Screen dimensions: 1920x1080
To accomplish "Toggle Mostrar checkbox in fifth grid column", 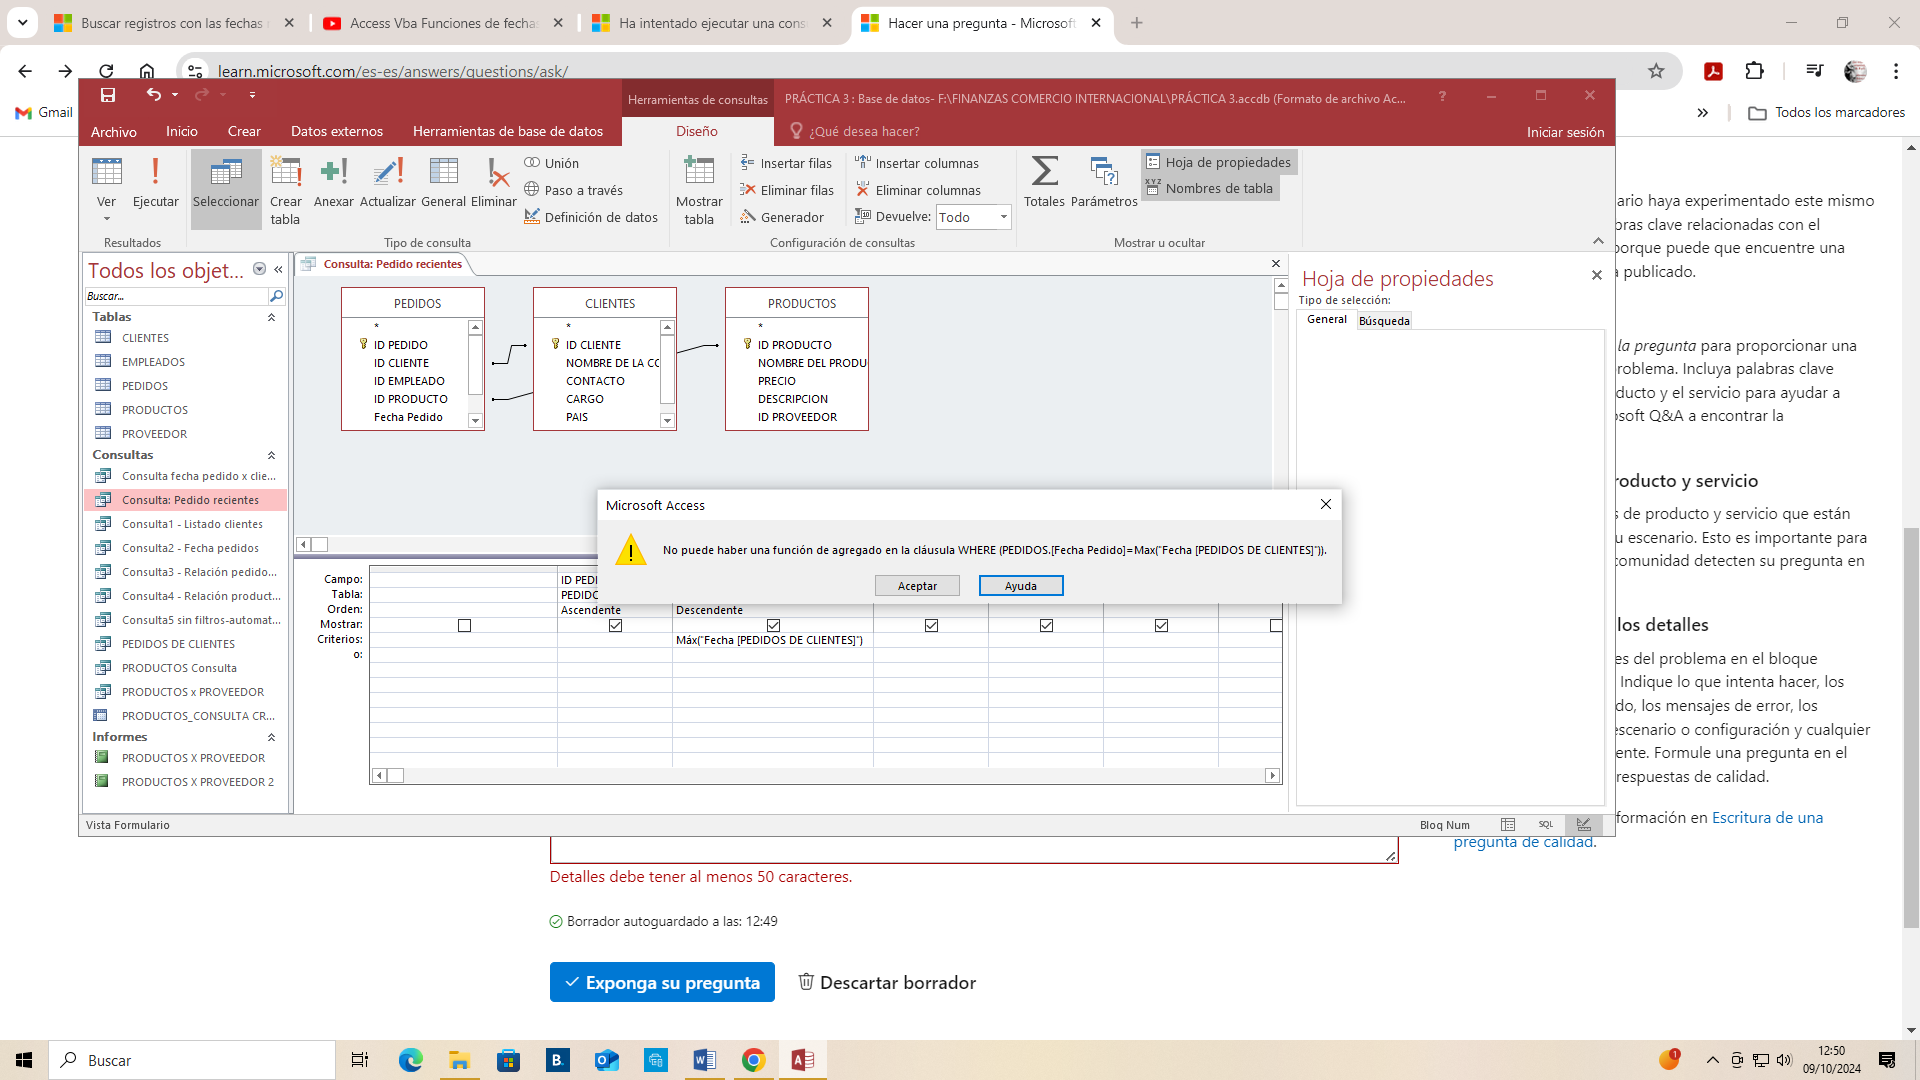I will [1046, 625].
